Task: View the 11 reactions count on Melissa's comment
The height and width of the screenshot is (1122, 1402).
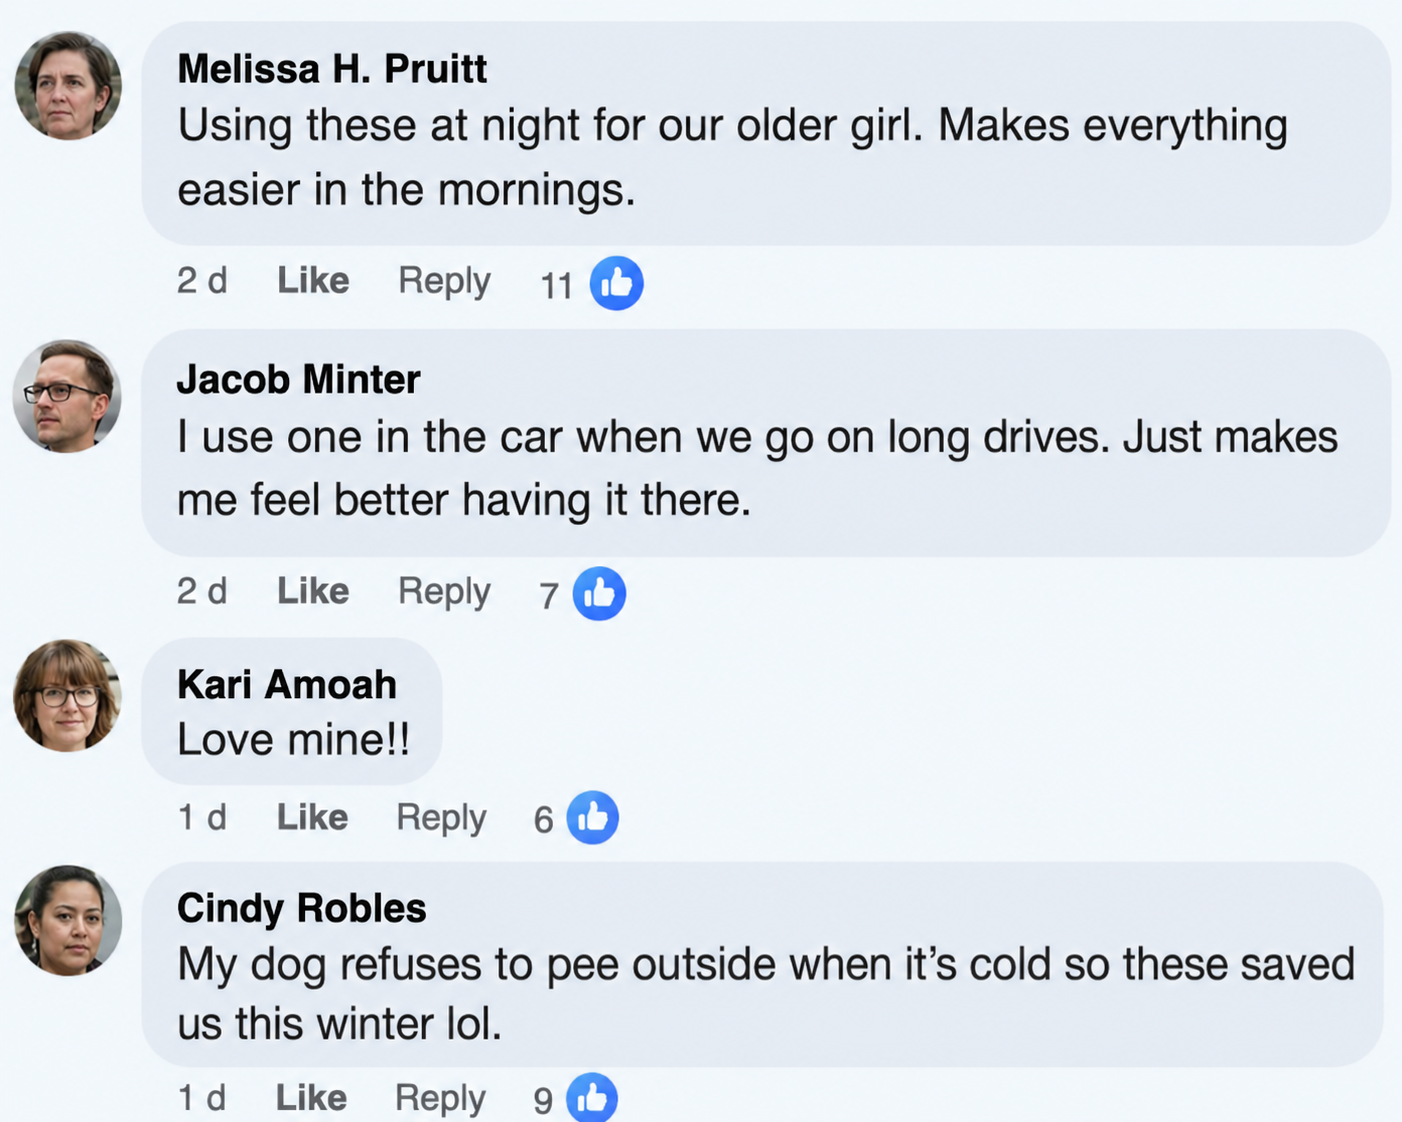Action: tap(556, 286)
